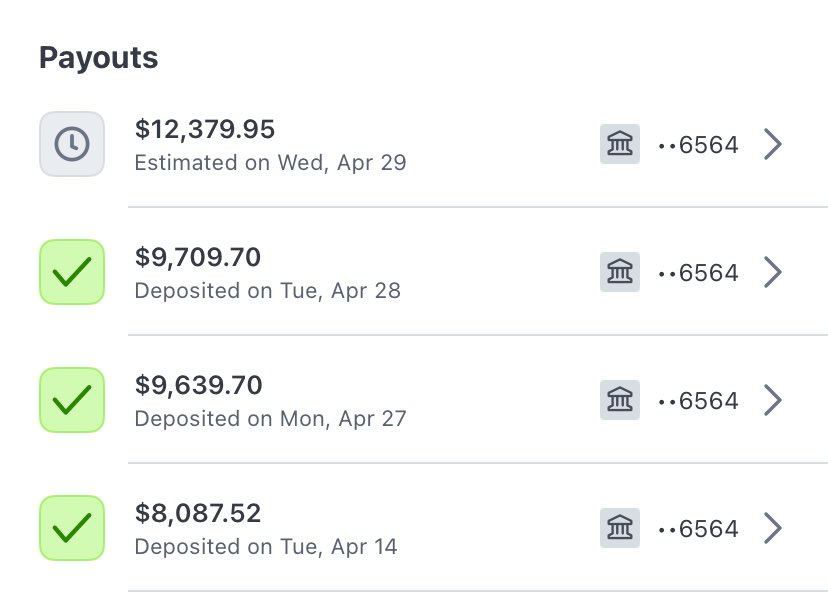Select the $12,379.95 payout amount
The height and width of the screenshot is (592, 828).
tap(205, 129)
